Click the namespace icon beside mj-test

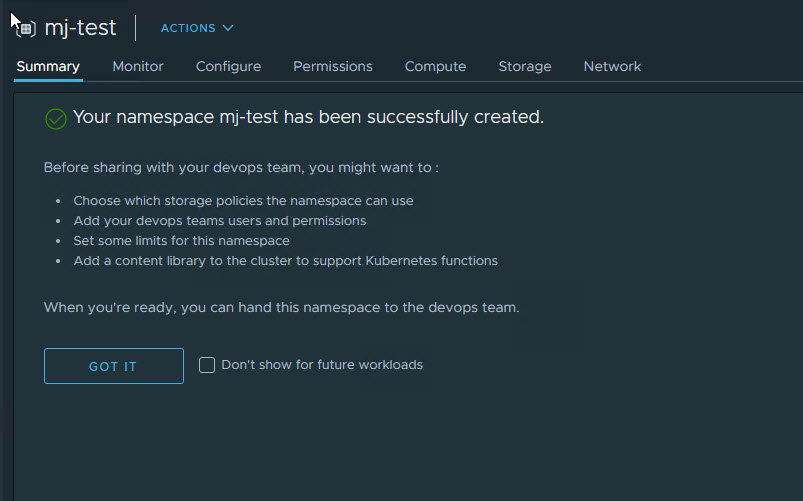(x=25, y=28)
